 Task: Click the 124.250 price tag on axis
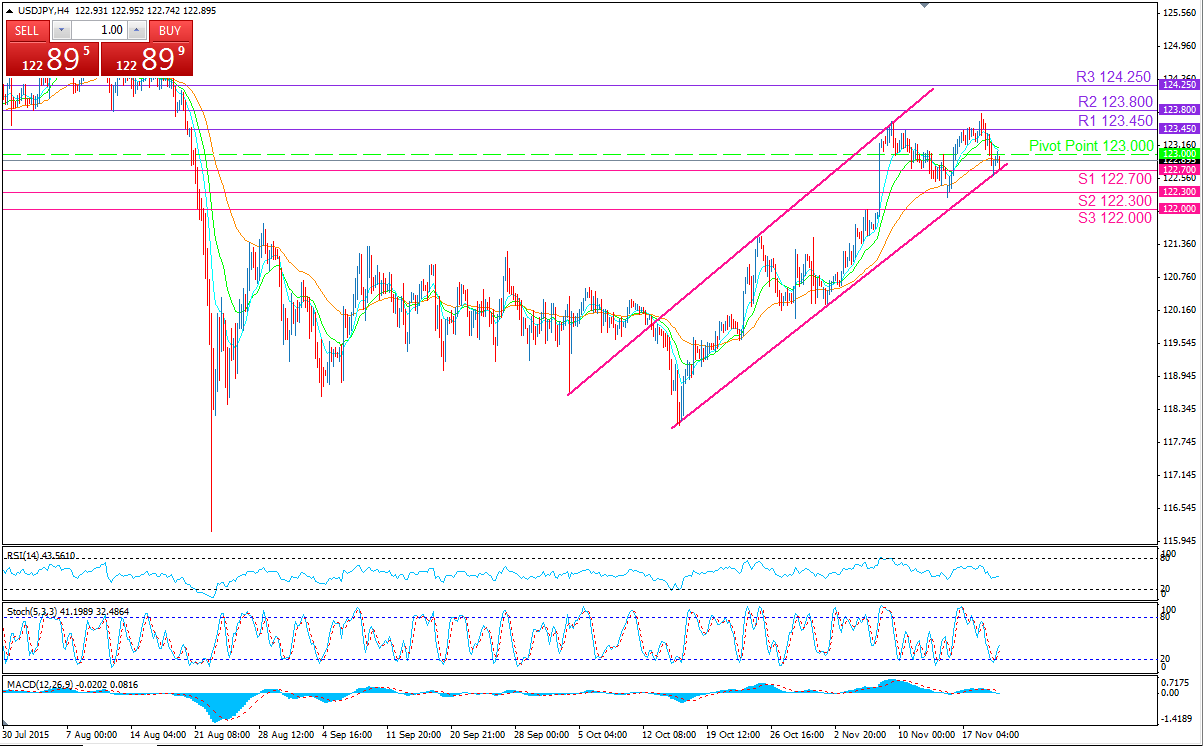point(1180,85)
